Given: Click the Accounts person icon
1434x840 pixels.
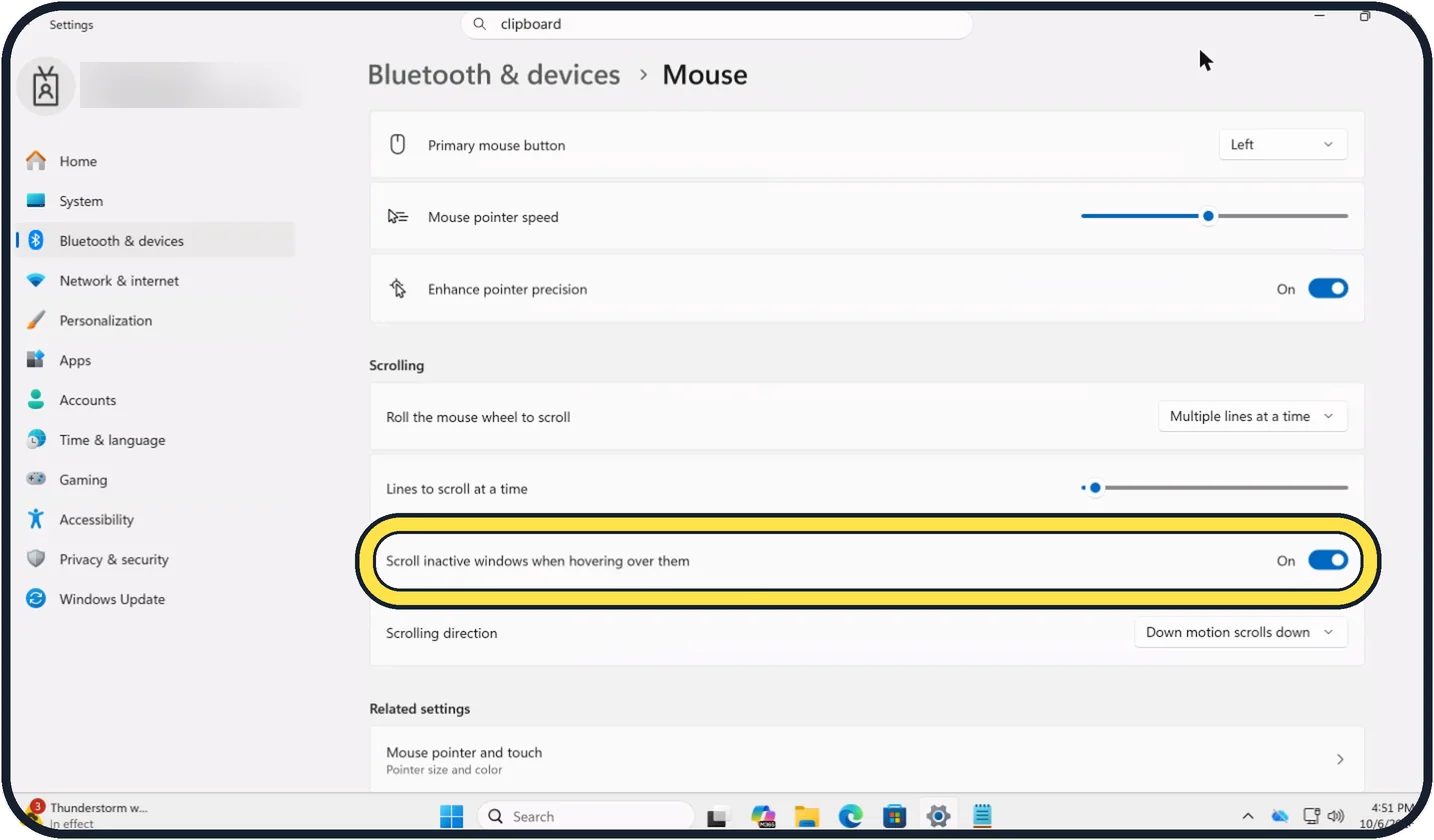Looking at the screenshot, I should point(36,400).
